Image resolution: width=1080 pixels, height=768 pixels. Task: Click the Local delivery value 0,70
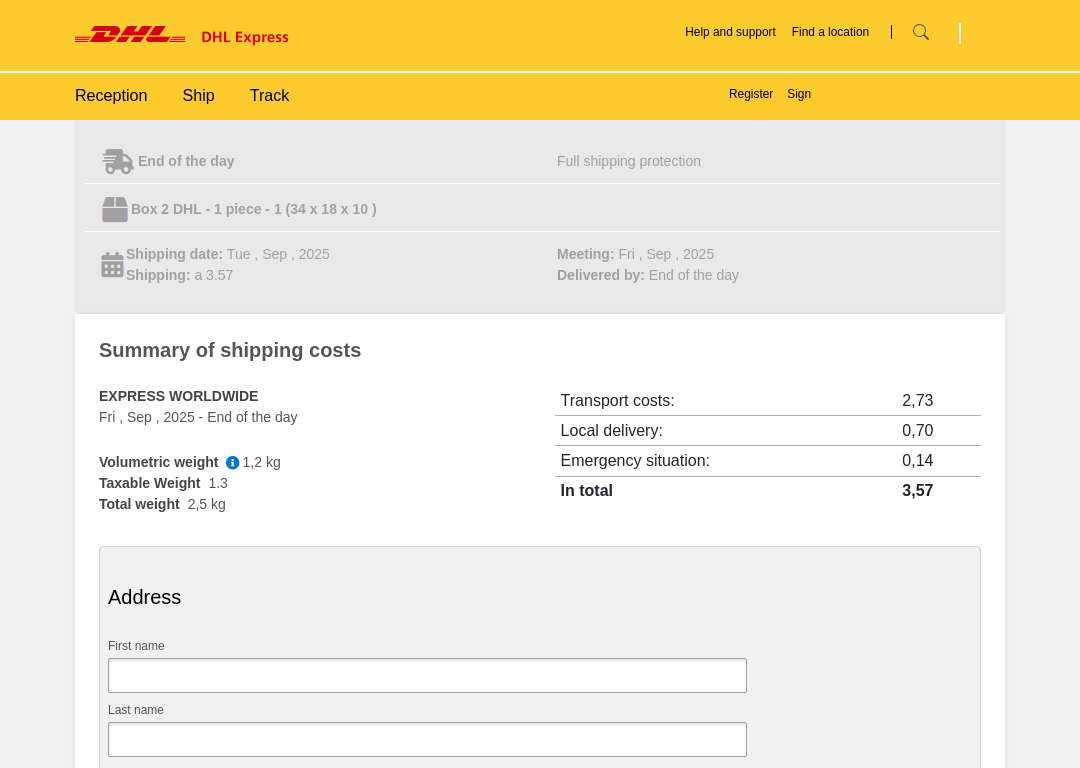[x=917, y=430]
